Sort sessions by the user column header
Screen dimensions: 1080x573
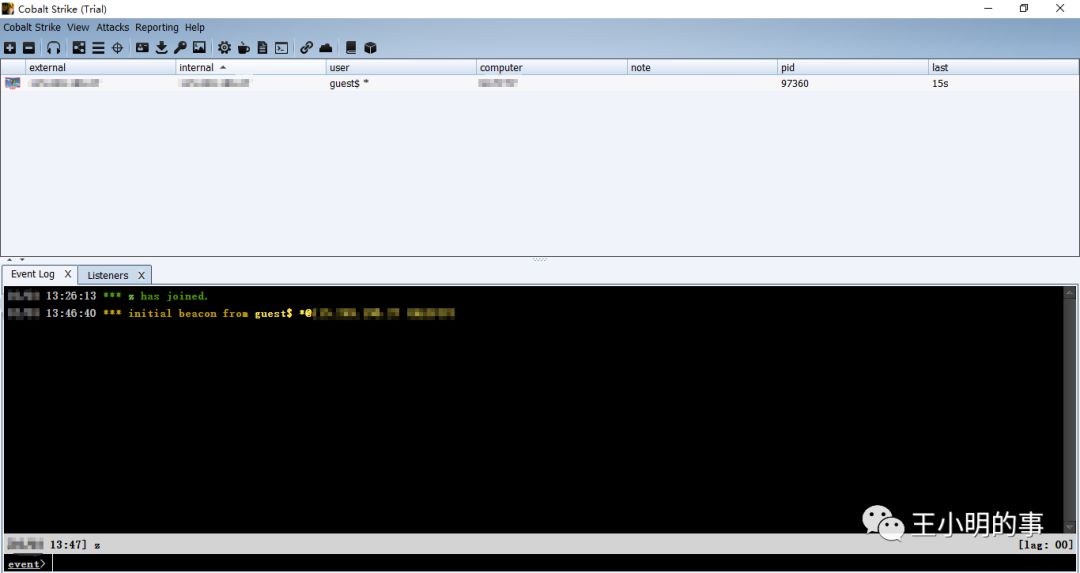401,67
